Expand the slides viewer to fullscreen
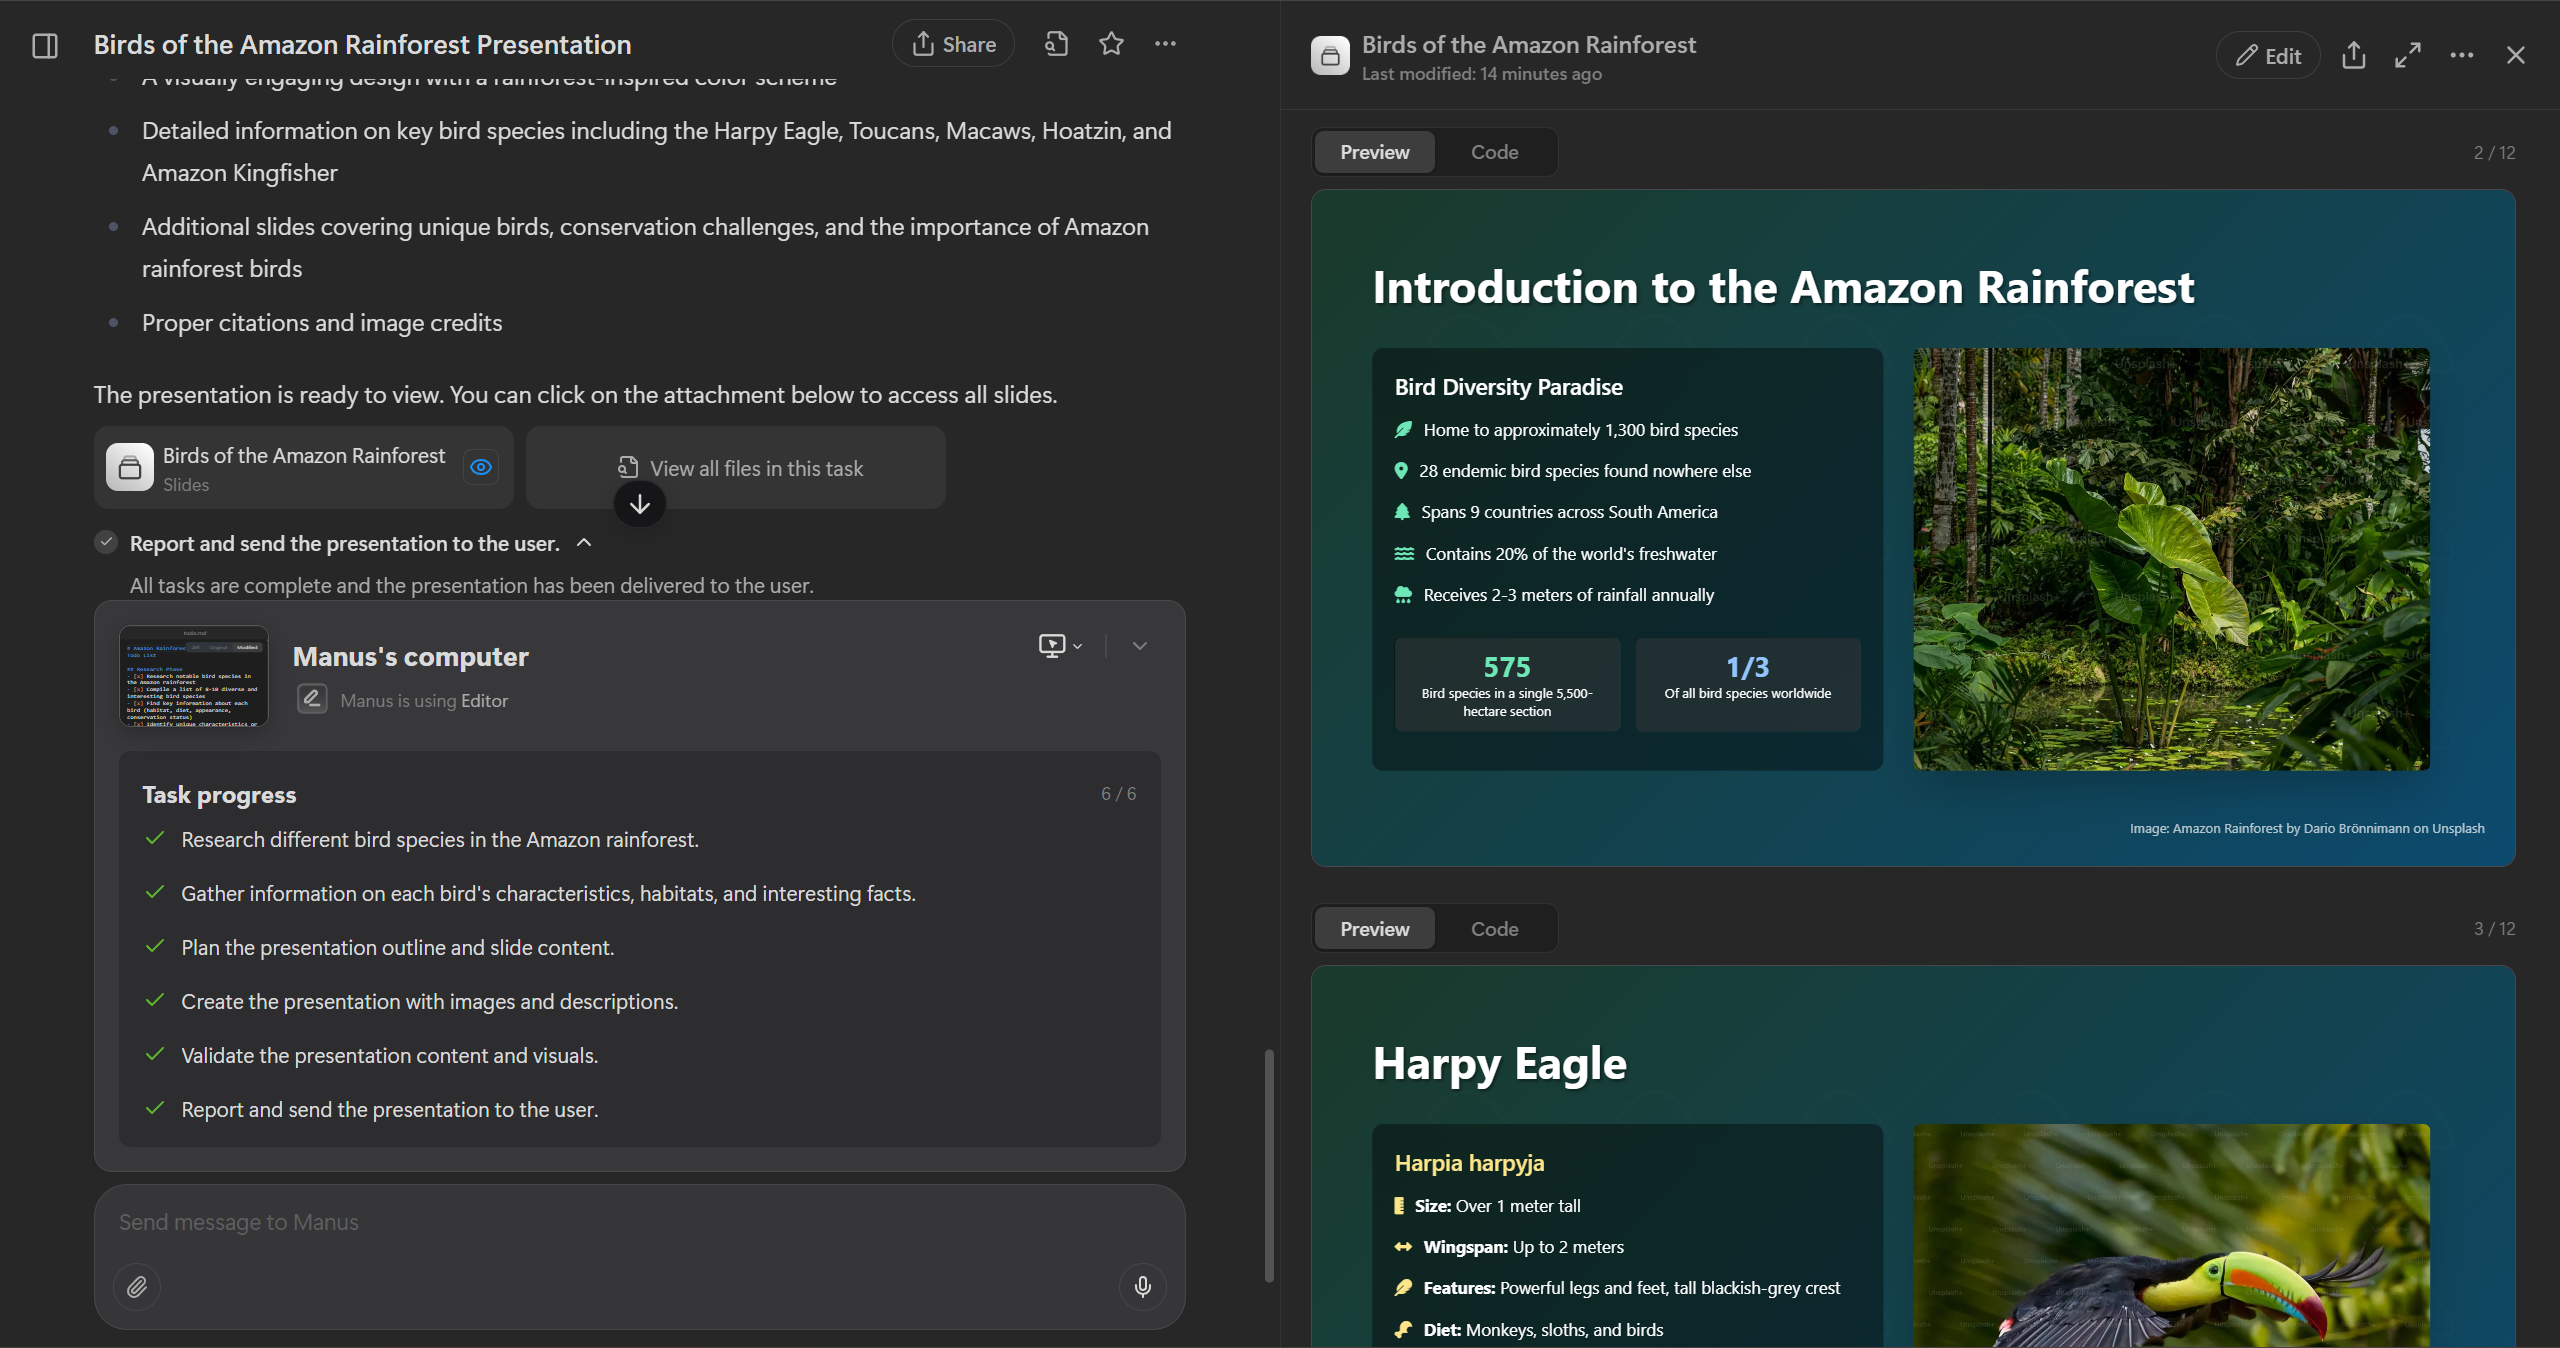Image resolution: width=2560 pixels, height=1348 pixels. [x=2407, y=56]
